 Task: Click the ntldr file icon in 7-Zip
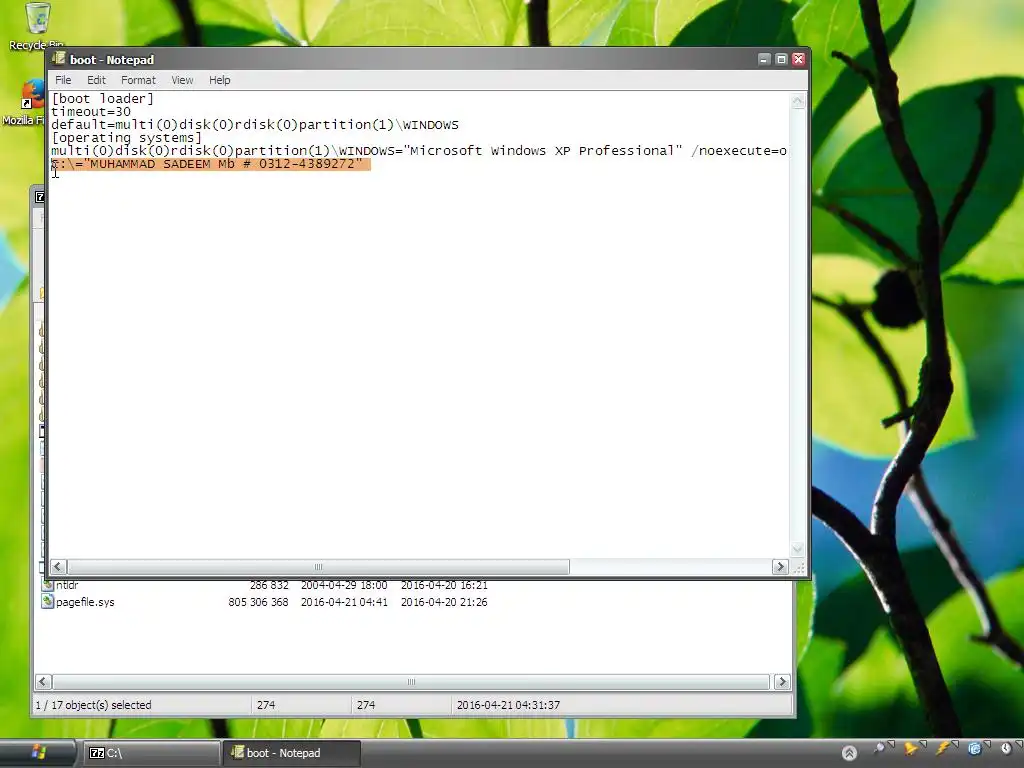[48, 584]
